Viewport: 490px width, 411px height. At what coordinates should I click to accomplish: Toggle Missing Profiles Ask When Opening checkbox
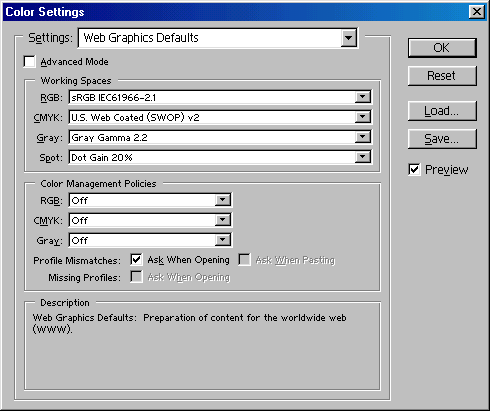(x=136, y=277)
